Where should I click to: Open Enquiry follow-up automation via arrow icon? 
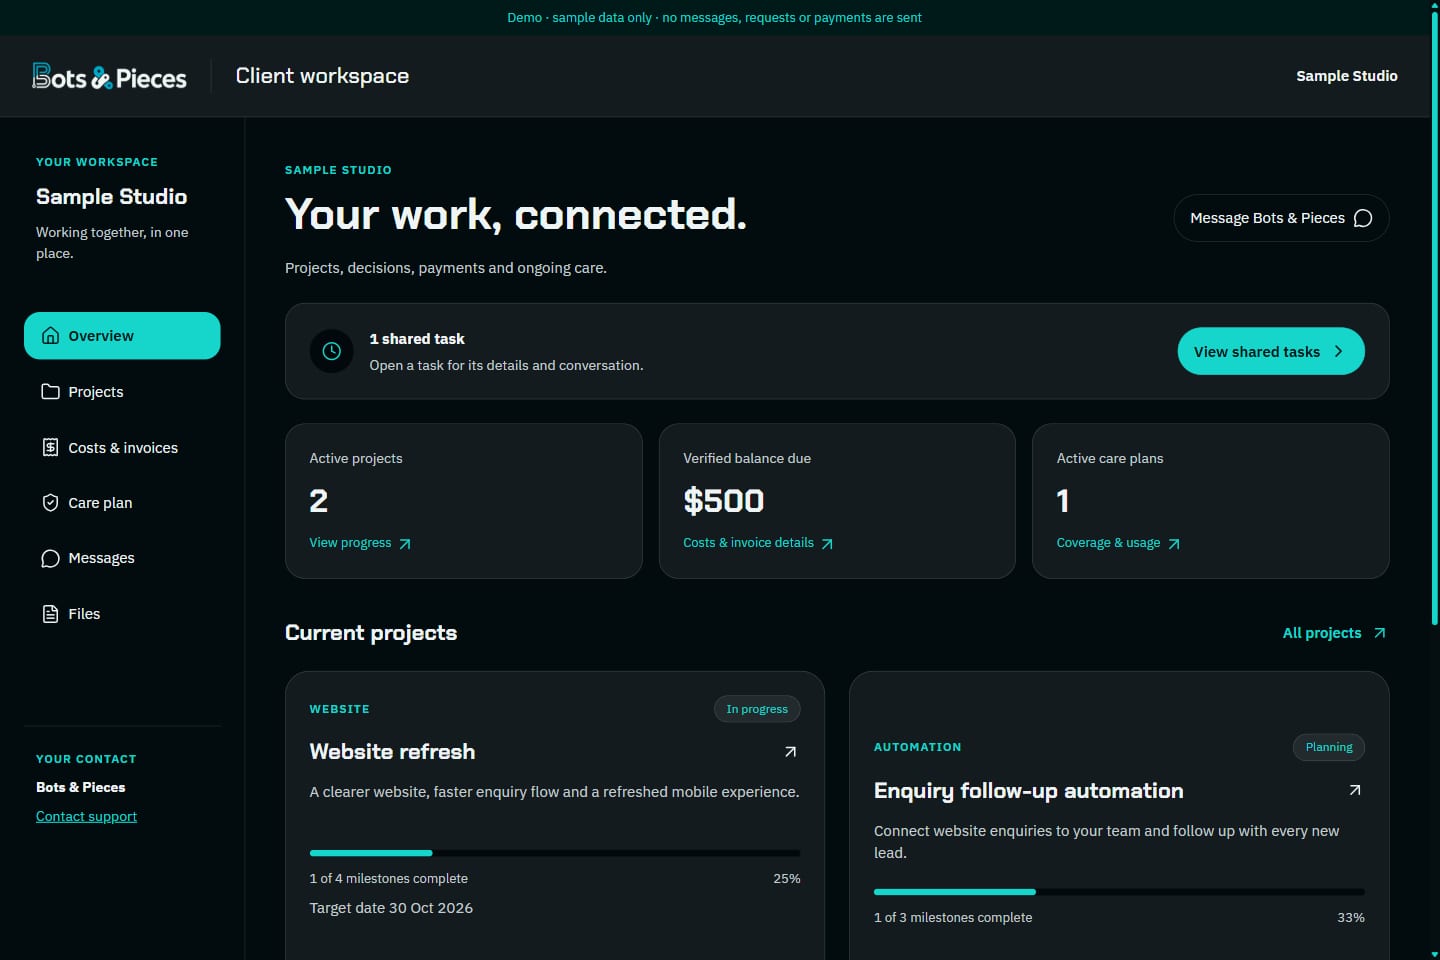coord(1355,790)
